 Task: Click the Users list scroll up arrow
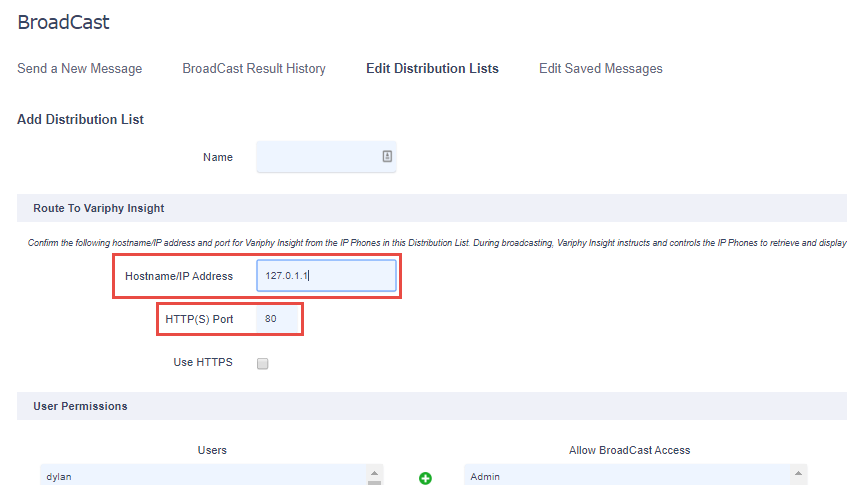[374, 473]
